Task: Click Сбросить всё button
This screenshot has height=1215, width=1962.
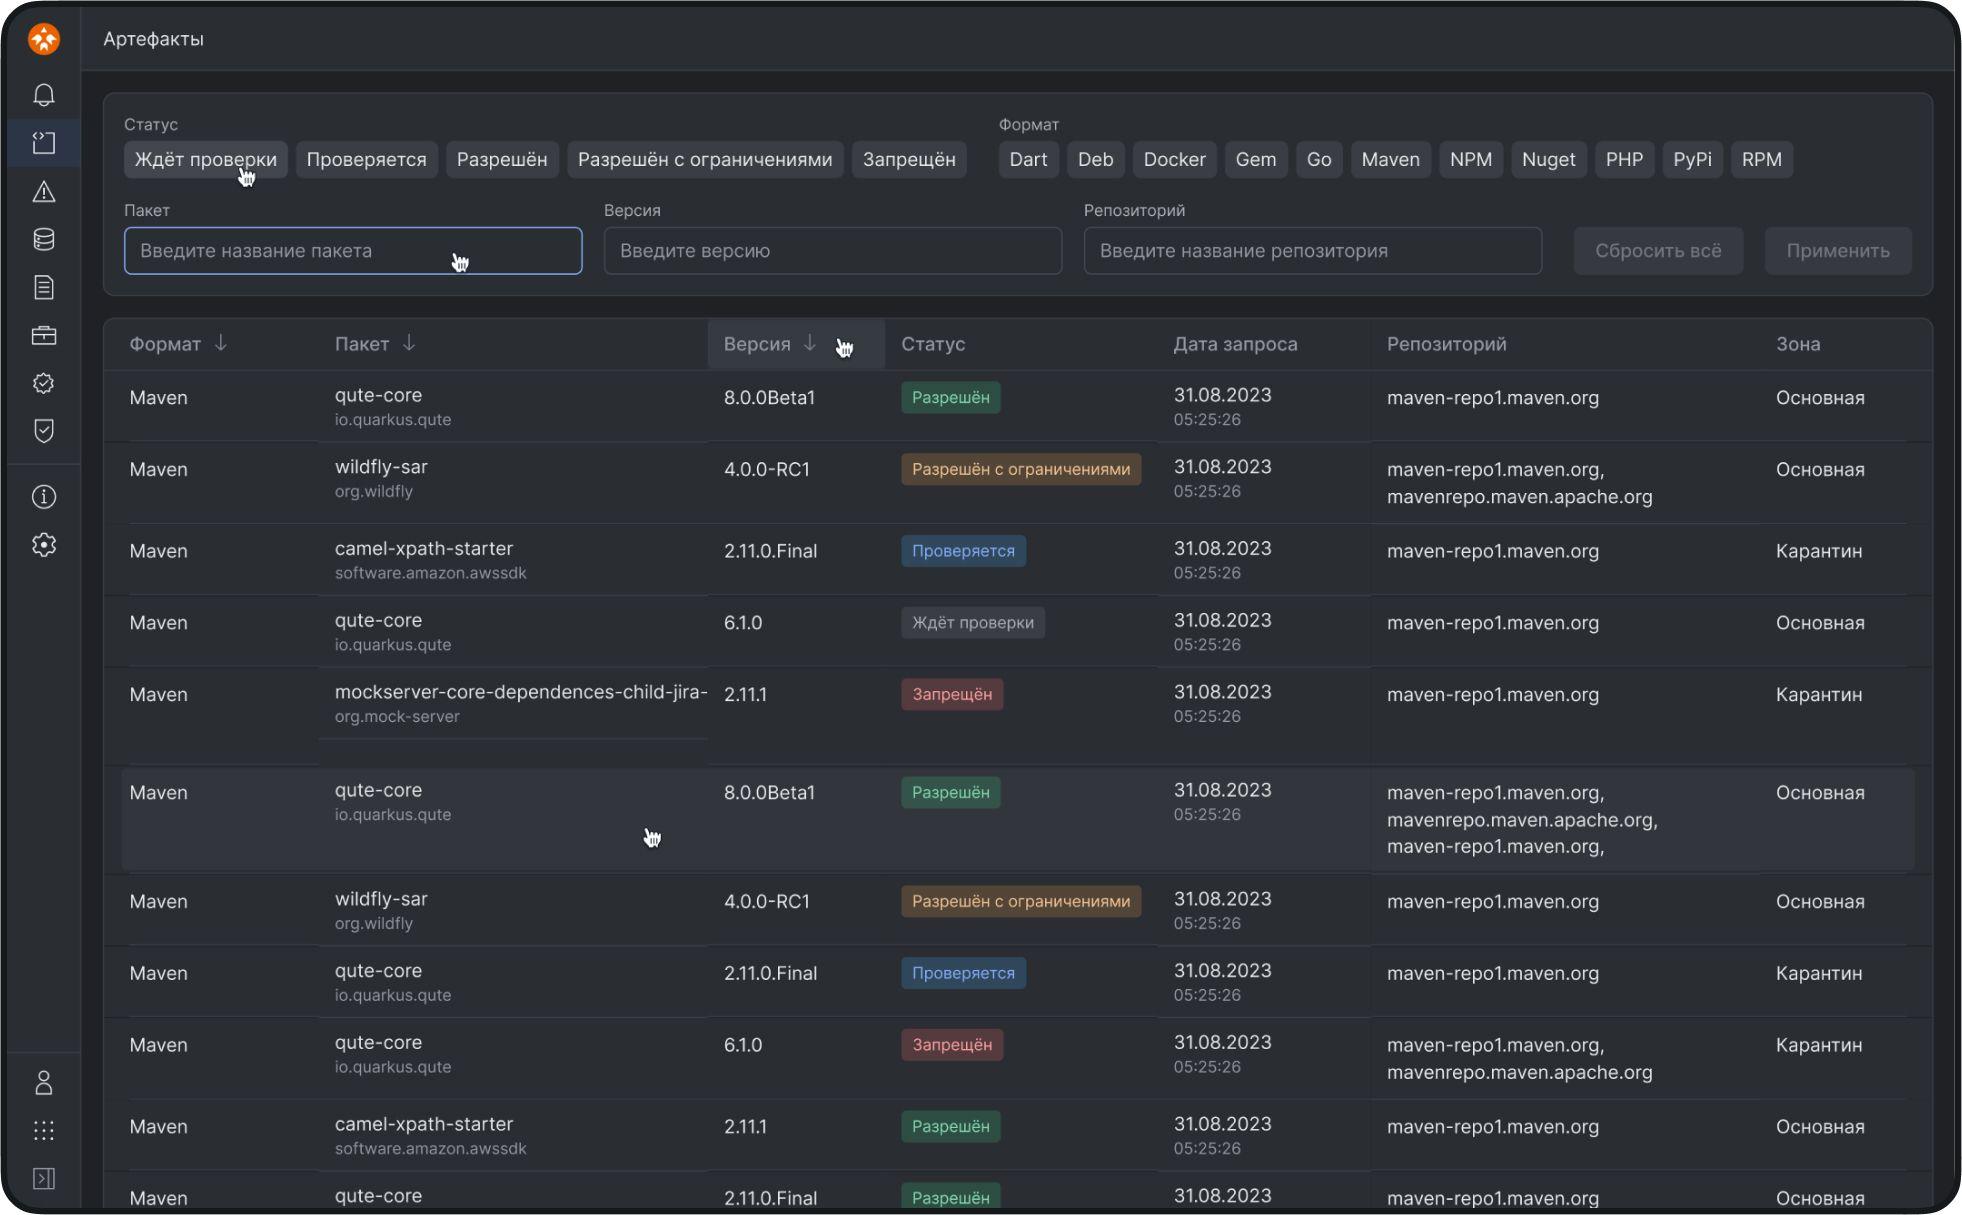Action: click(1658, 251)
